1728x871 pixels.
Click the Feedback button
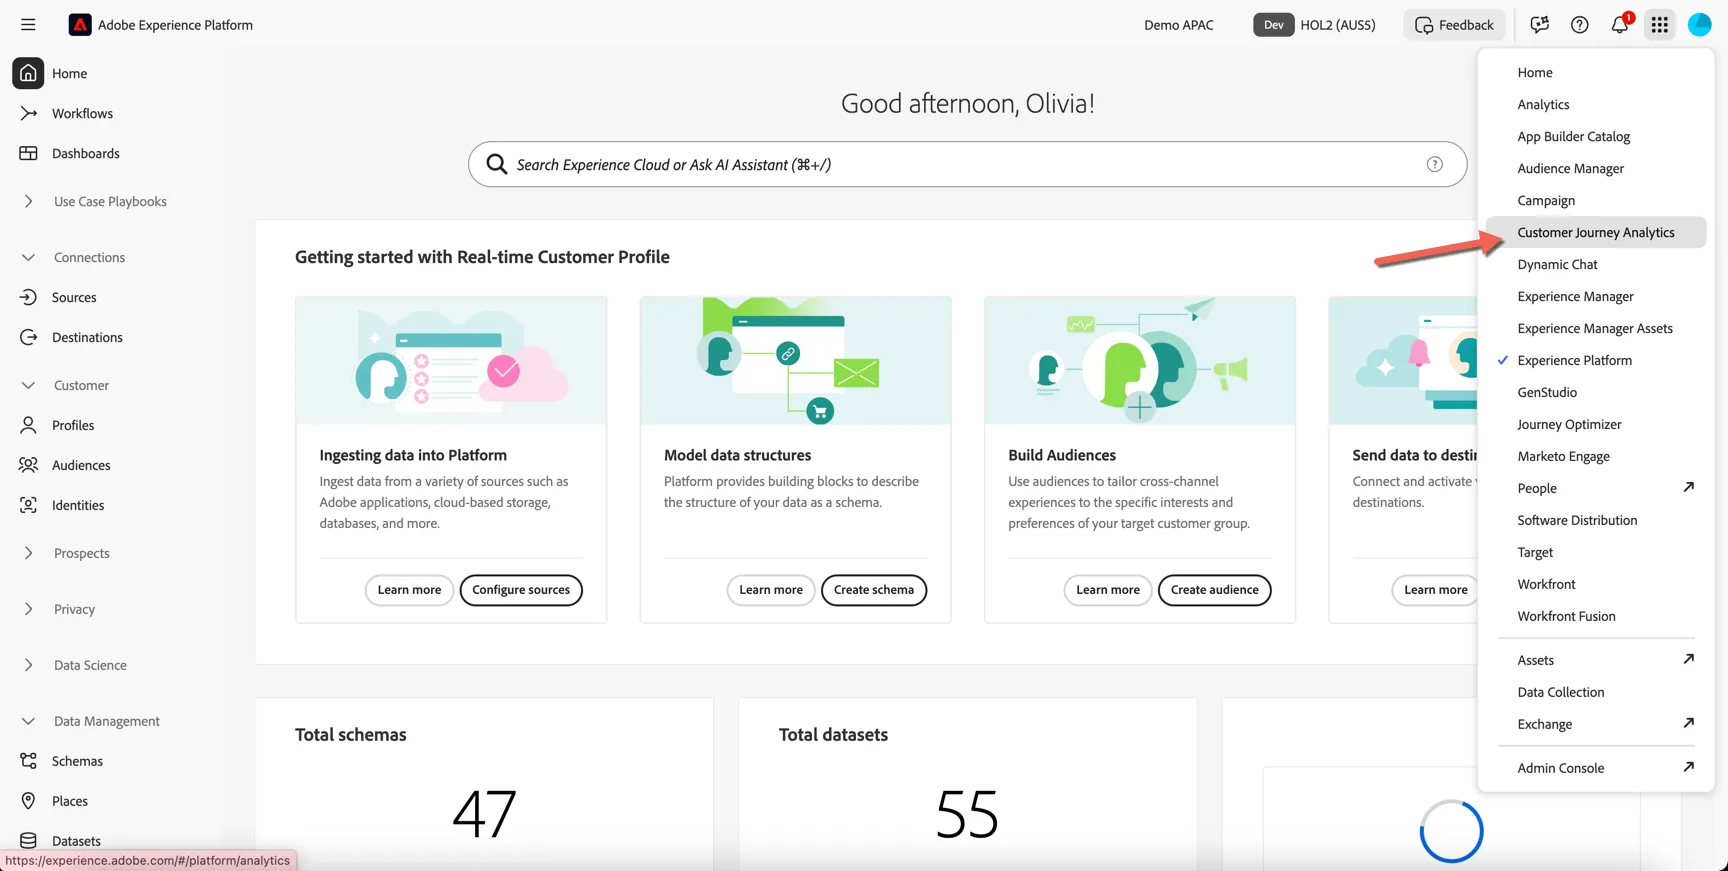pyautogui.click(x=1455, y=25)
